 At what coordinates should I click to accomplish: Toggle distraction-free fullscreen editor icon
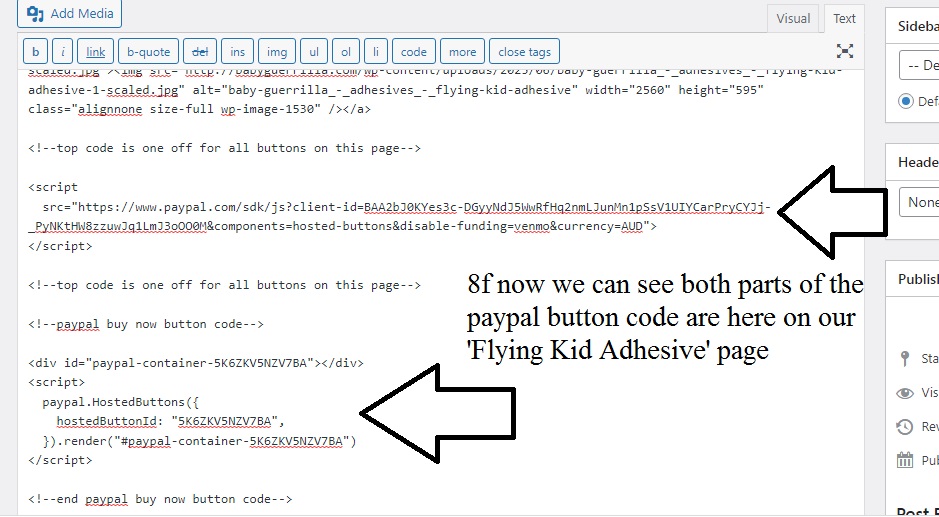click(844, 51)
